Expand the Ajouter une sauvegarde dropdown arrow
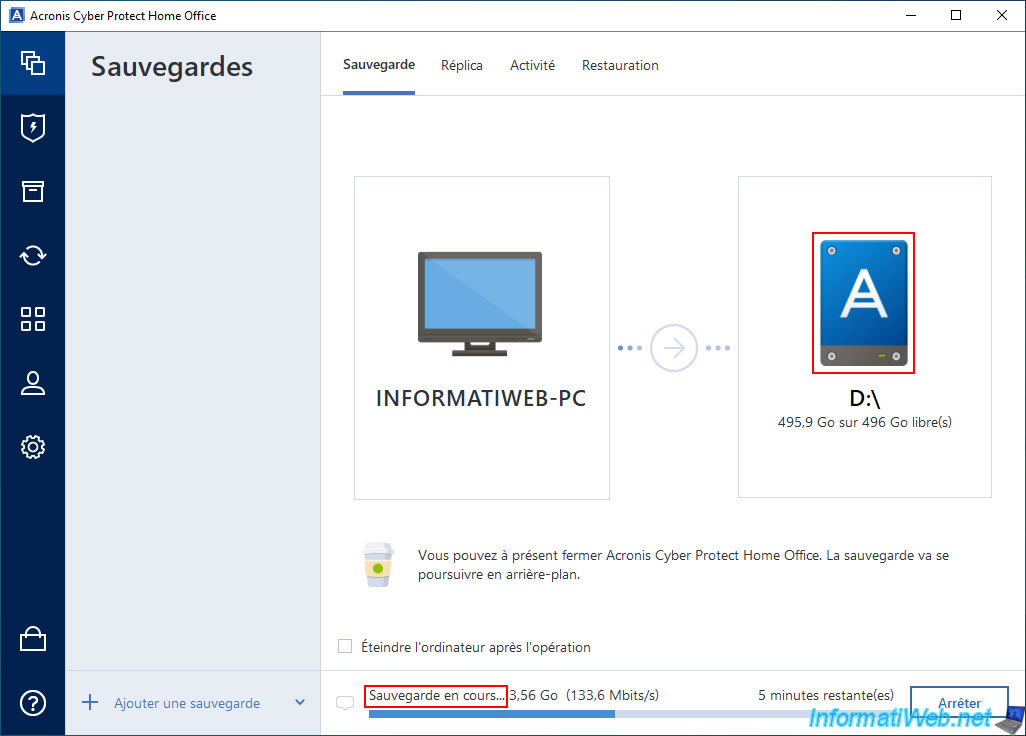This screenshot has height=736, width=1026. [300, 703]
